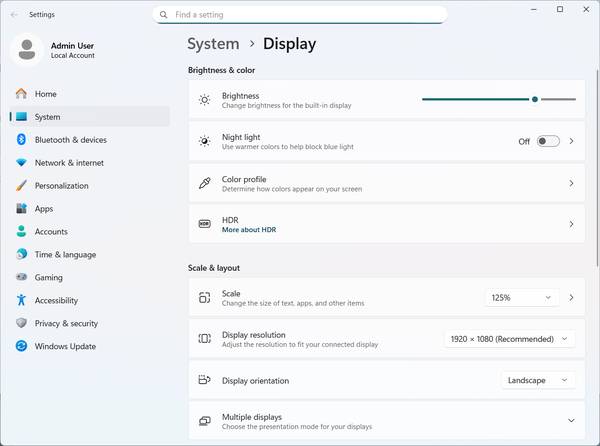Select Network & internet in navigation
Viewport: 600px width, 446px height.
[x=90, y=163]
